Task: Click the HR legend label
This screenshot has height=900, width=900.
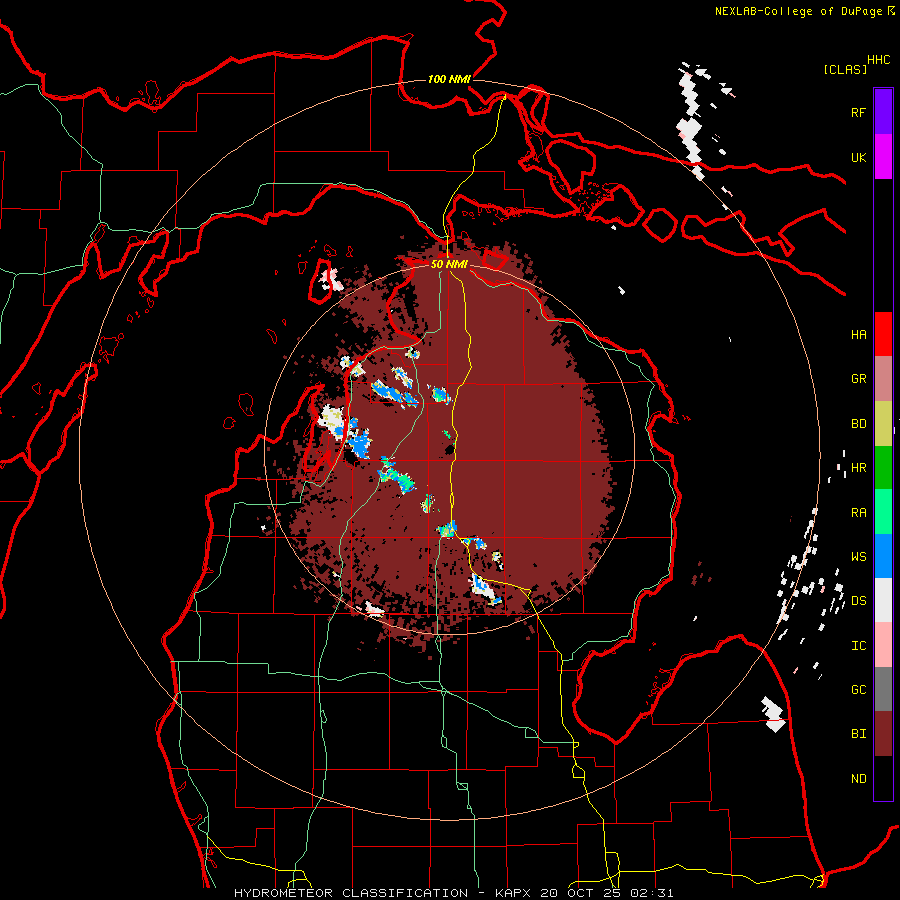Action: 858,468
